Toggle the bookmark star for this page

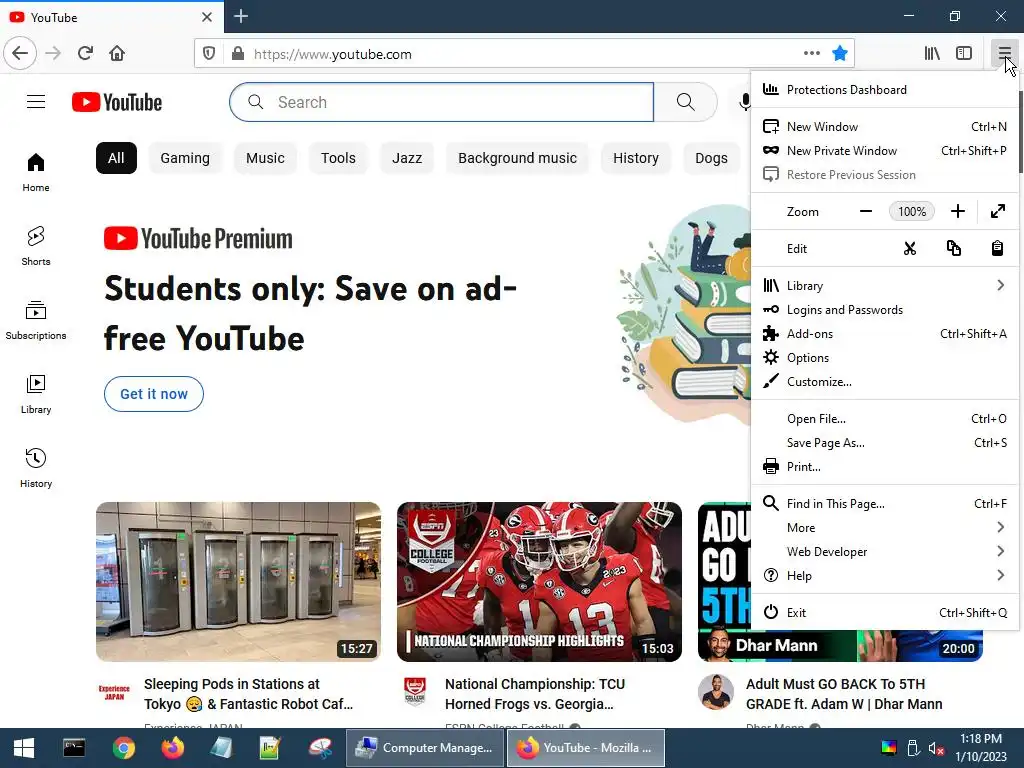coord(840,53)
